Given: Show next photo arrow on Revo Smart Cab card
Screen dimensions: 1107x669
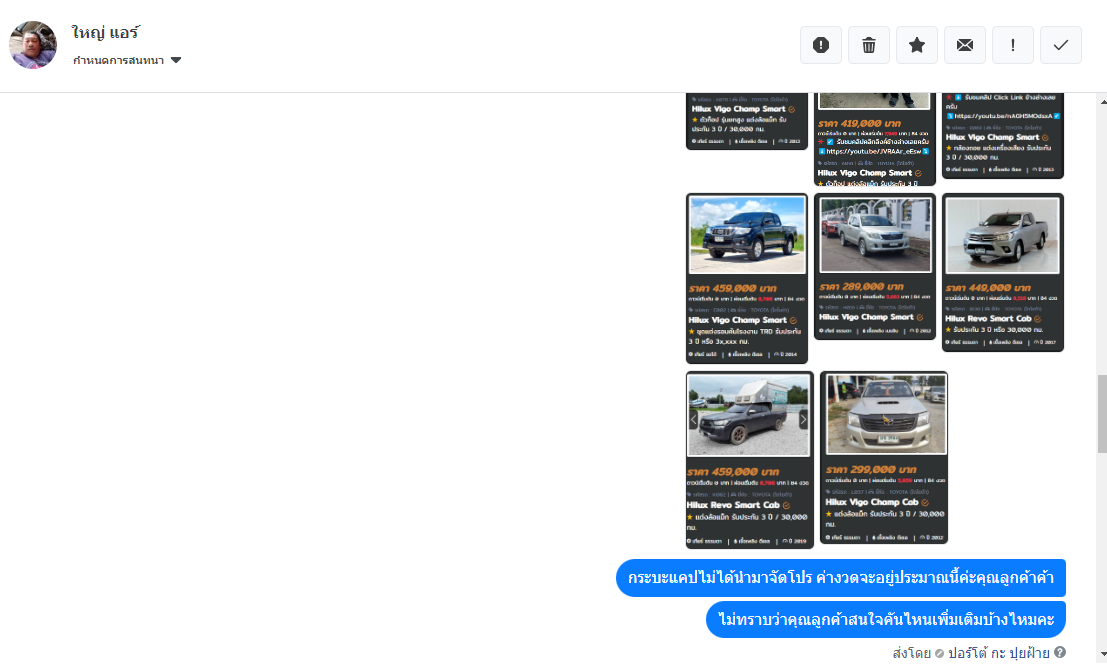Looking at the screenshot, I should 803,419.
